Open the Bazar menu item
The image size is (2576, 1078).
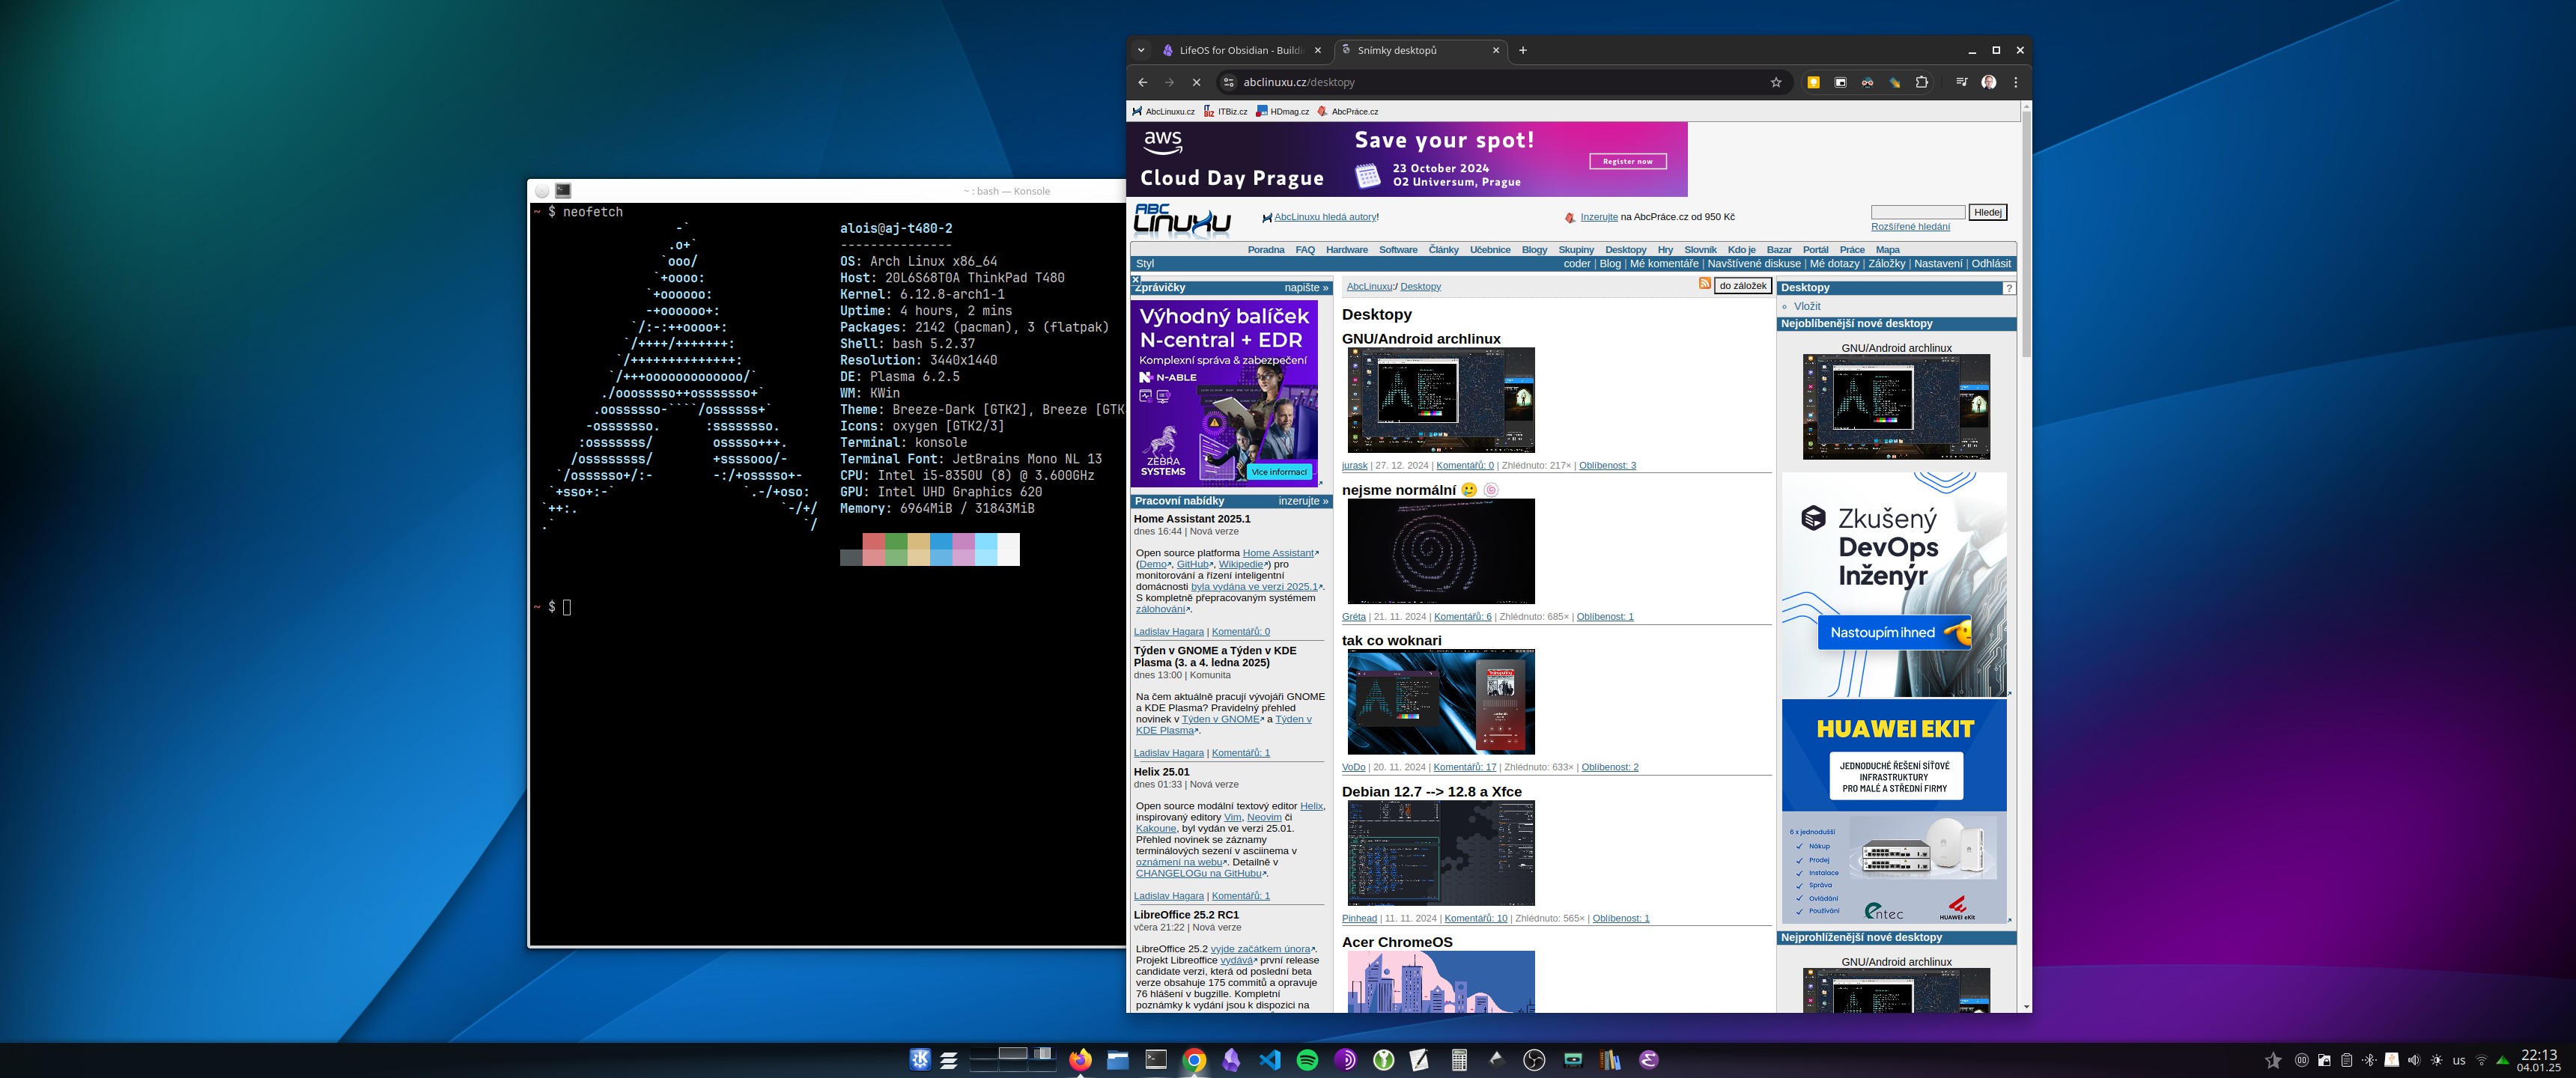pos(1779,250)
